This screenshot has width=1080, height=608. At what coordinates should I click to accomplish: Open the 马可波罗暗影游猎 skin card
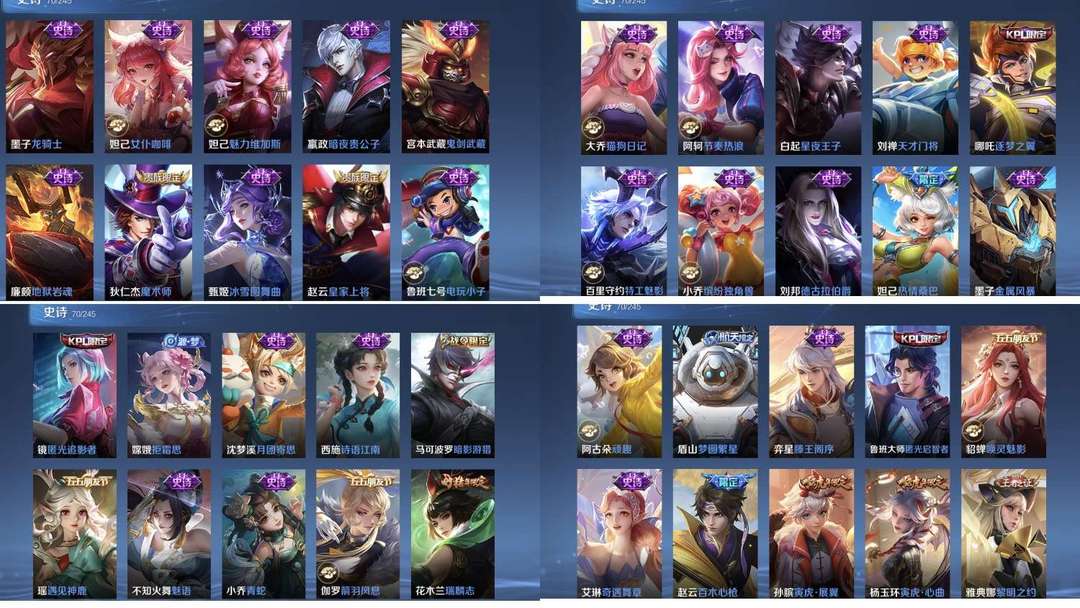coord(453,395)
